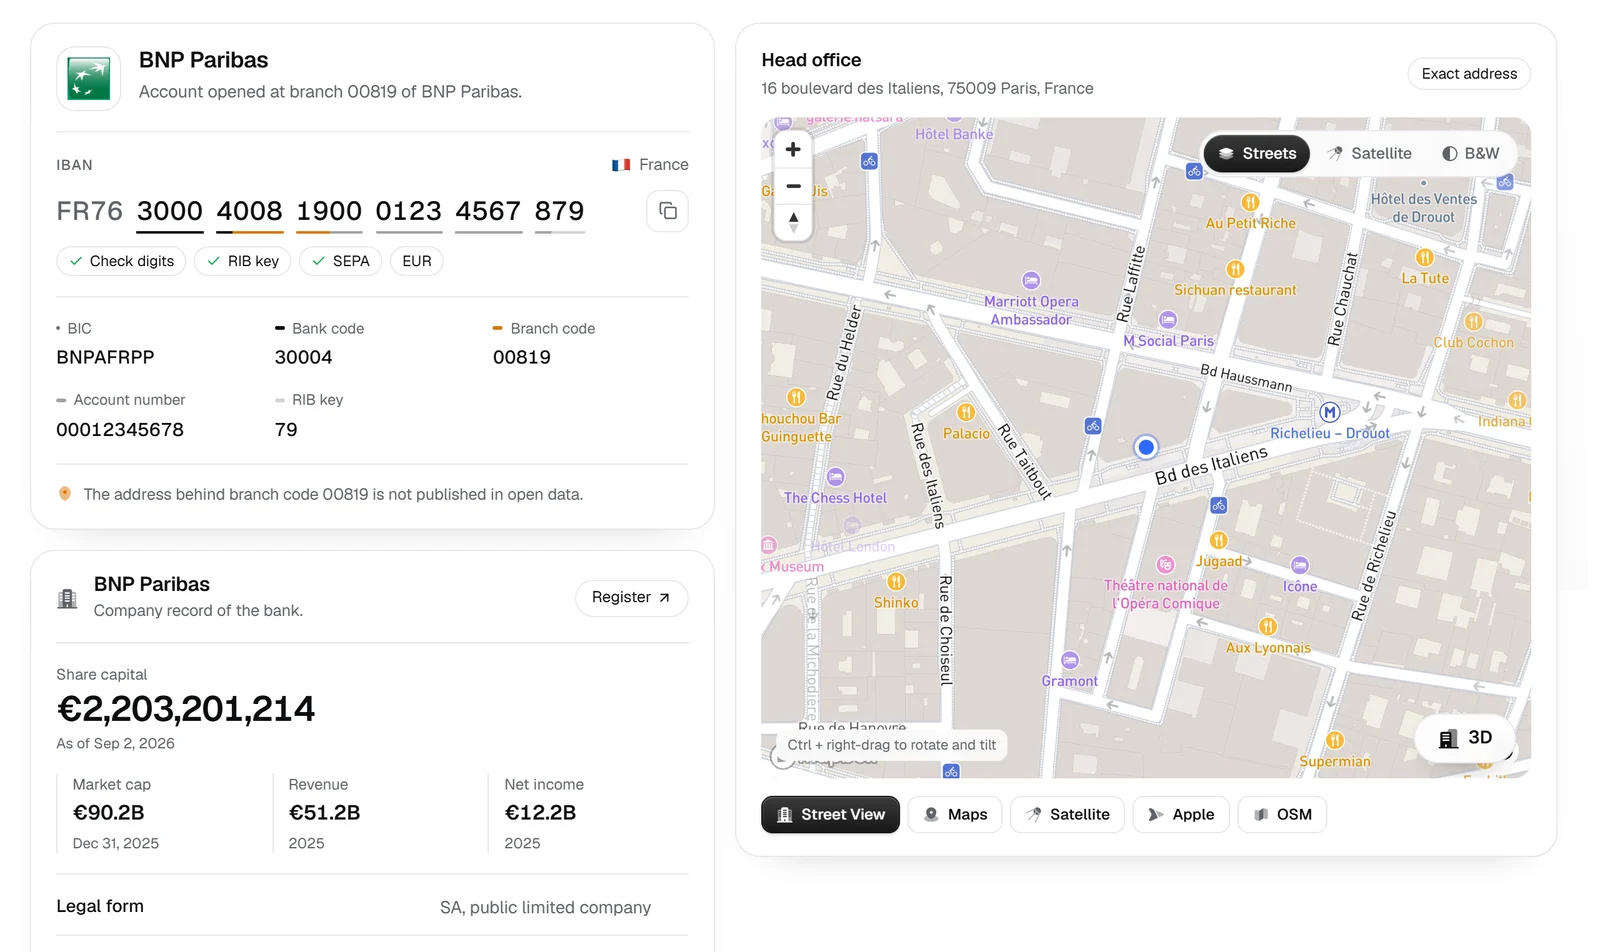Copy the IBAN with the copy icon

point(667,211)
